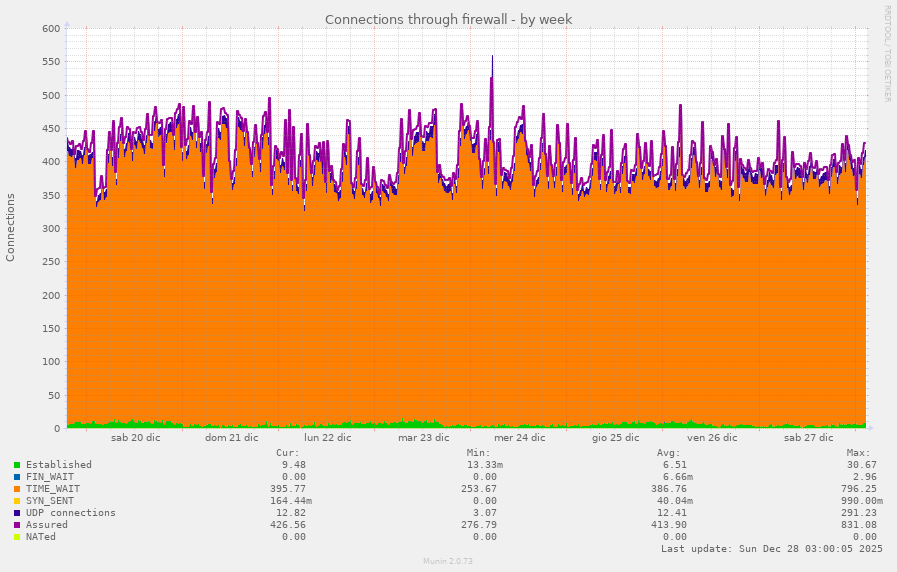
Task: Click the mar 23 dic axis label
Action: coord(424,438)
